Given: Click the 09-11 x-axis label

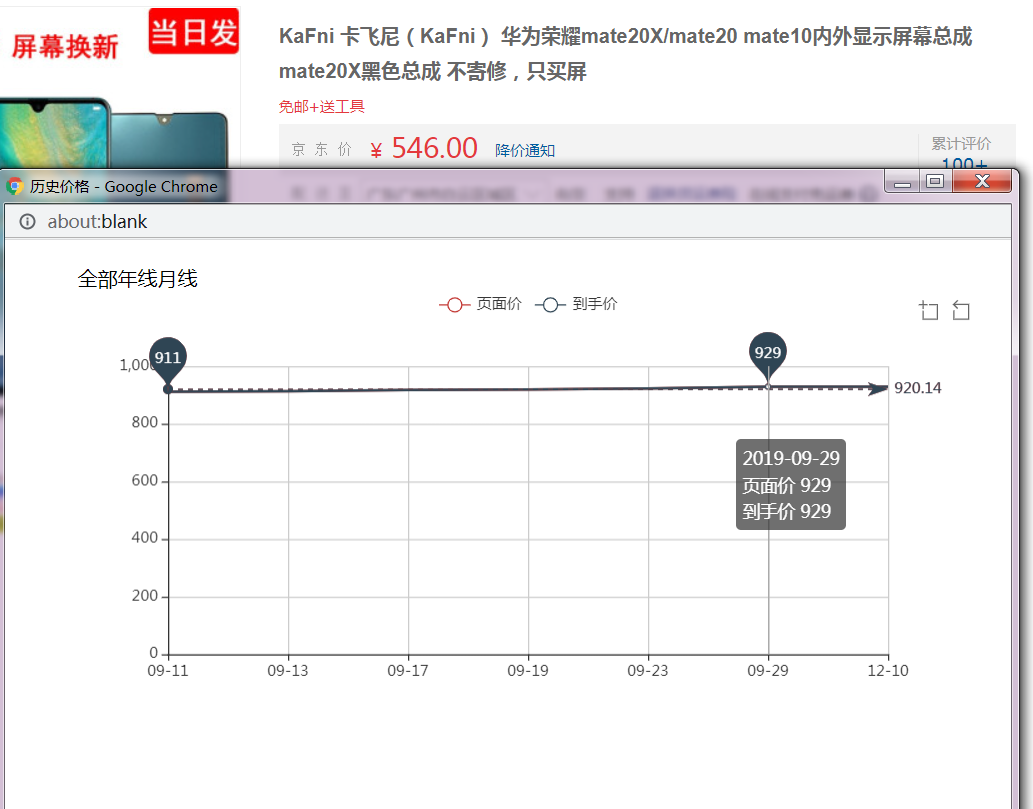Looking at the screenshot, I should point(168,671).
